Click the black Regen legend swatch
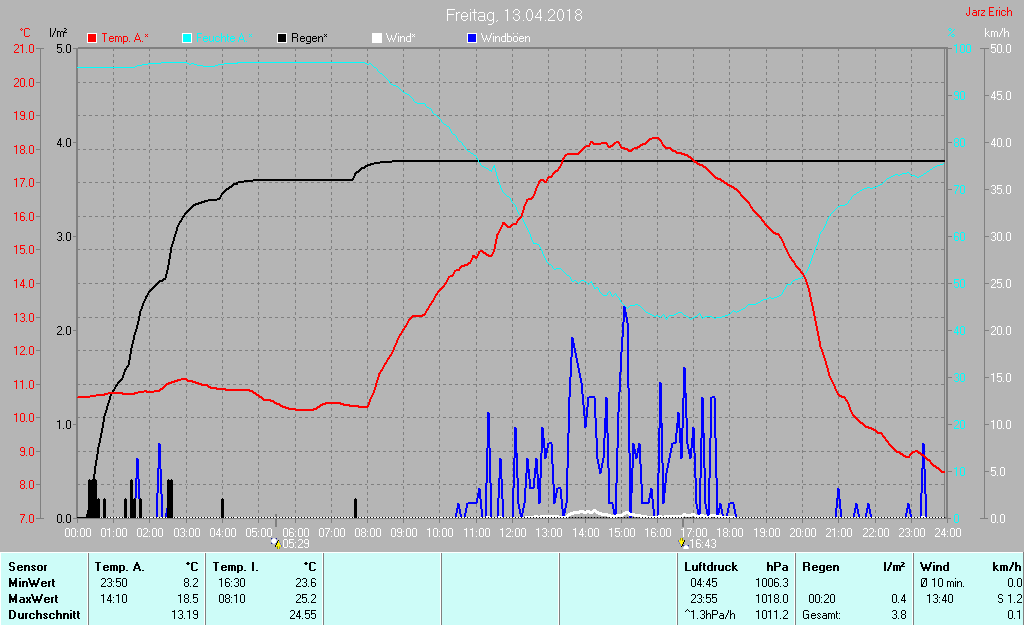This screenshot has height=625, width=1024. [283, 38]
